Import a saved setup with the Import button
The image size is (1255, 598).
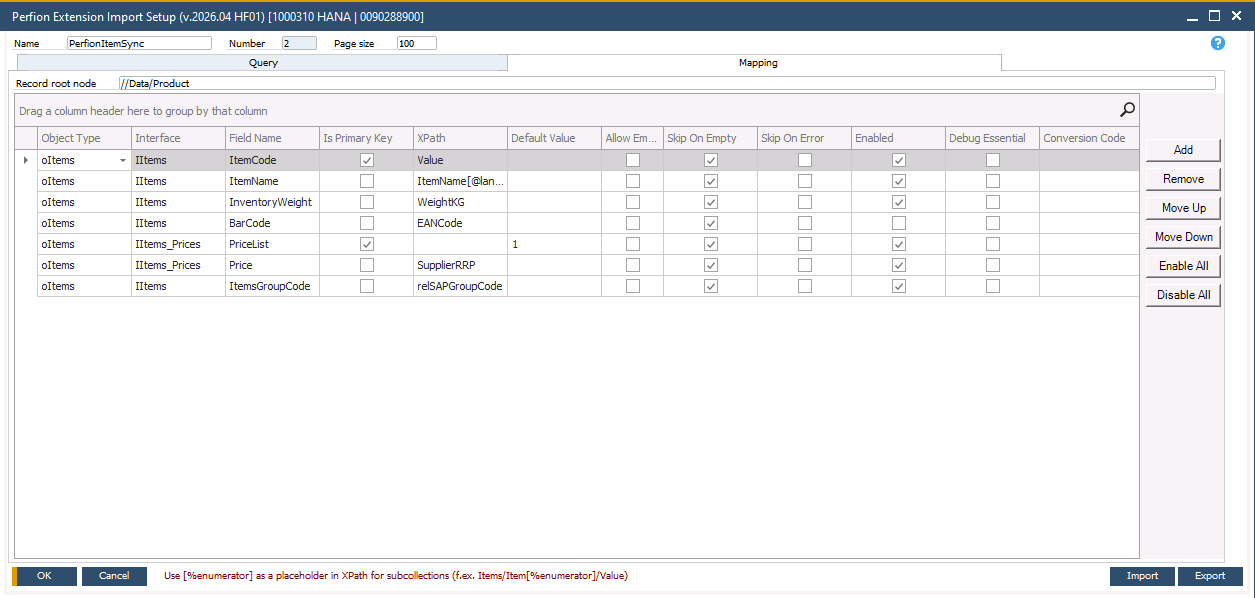pyautogui.click(x=1141, y=576)
